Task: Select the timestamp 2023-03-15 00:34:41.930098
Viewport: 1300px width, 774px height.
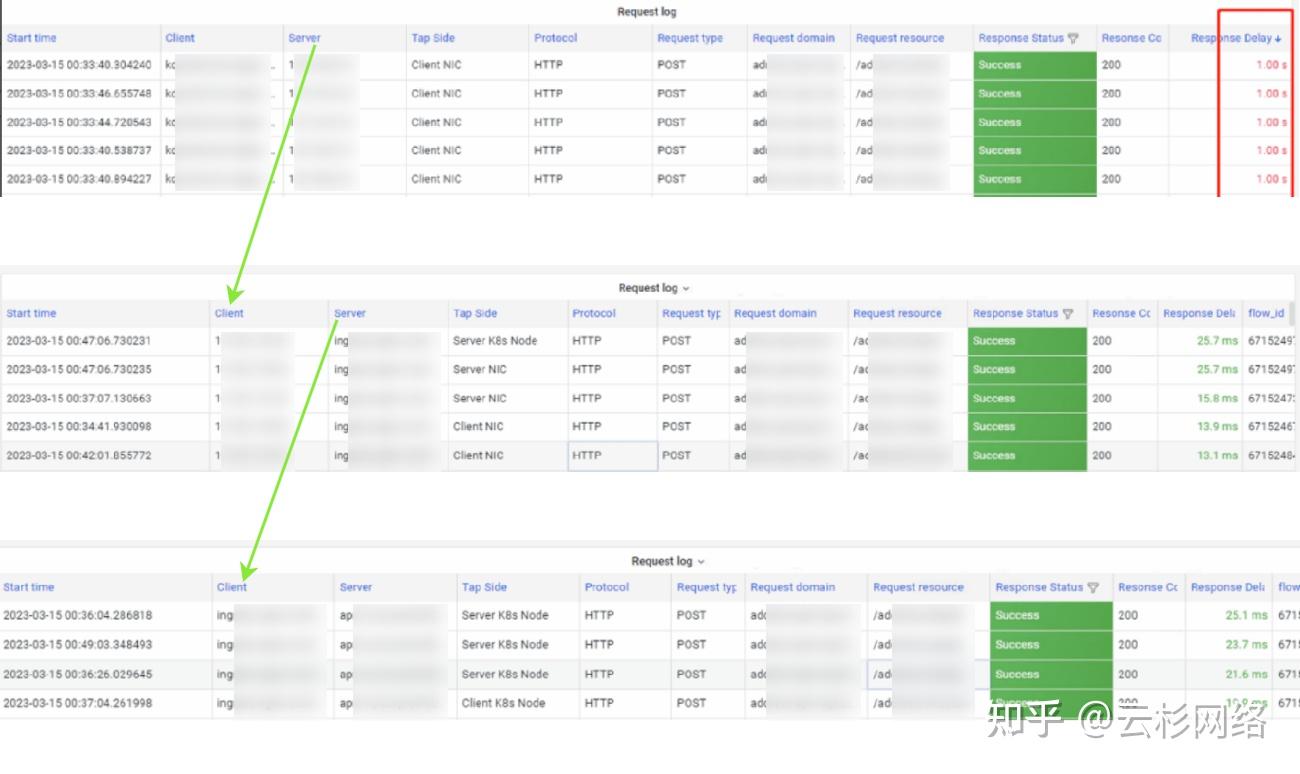Action: click(79, 426)
